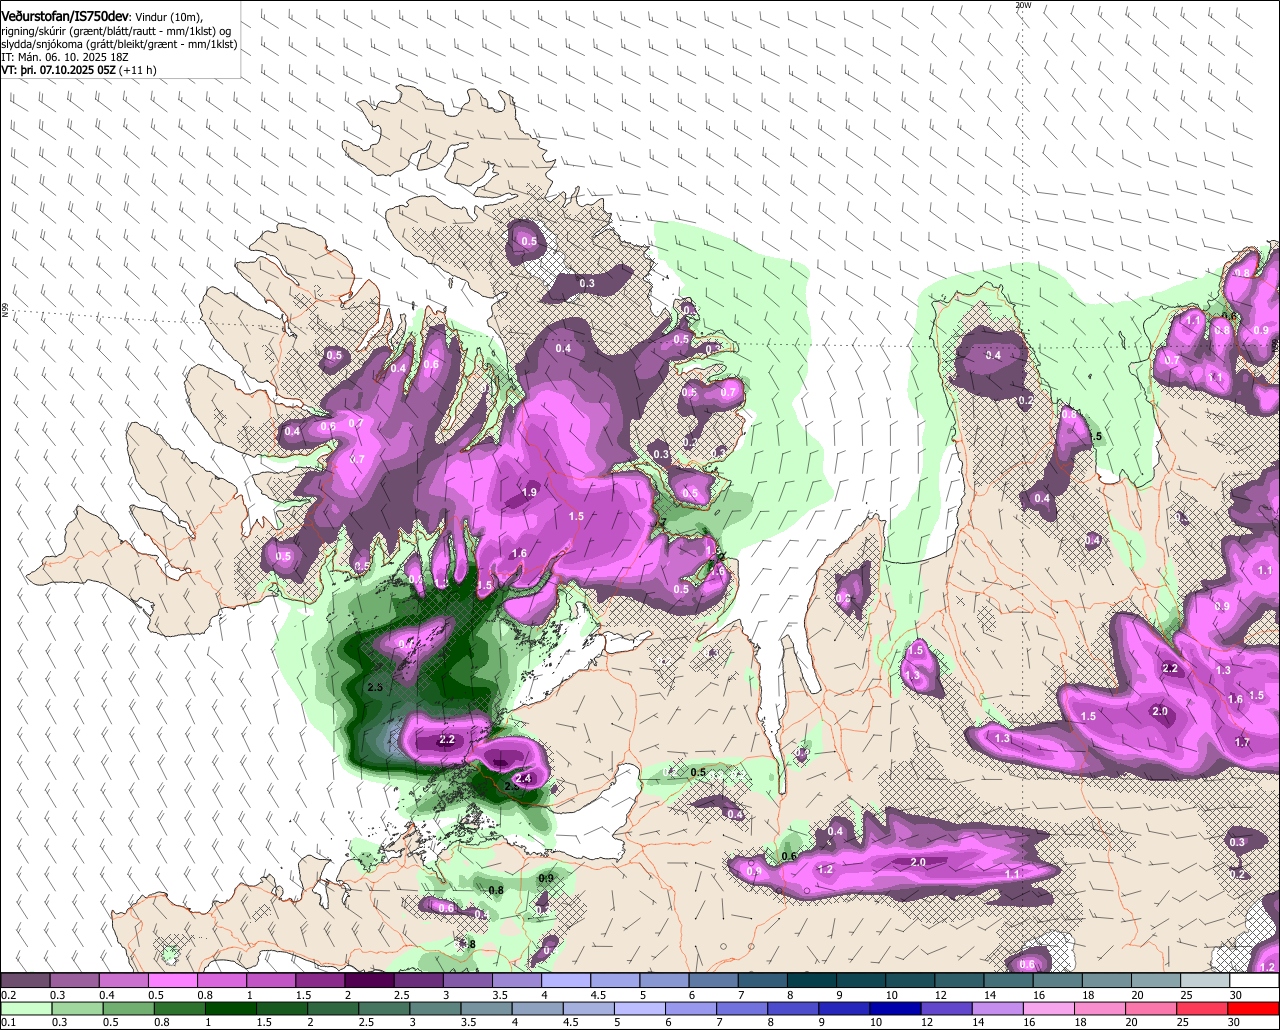Pick the red 30 swatch in the bottom legend row
Screen dimensions: 1280x1030
click(x=1254, y=1009)
